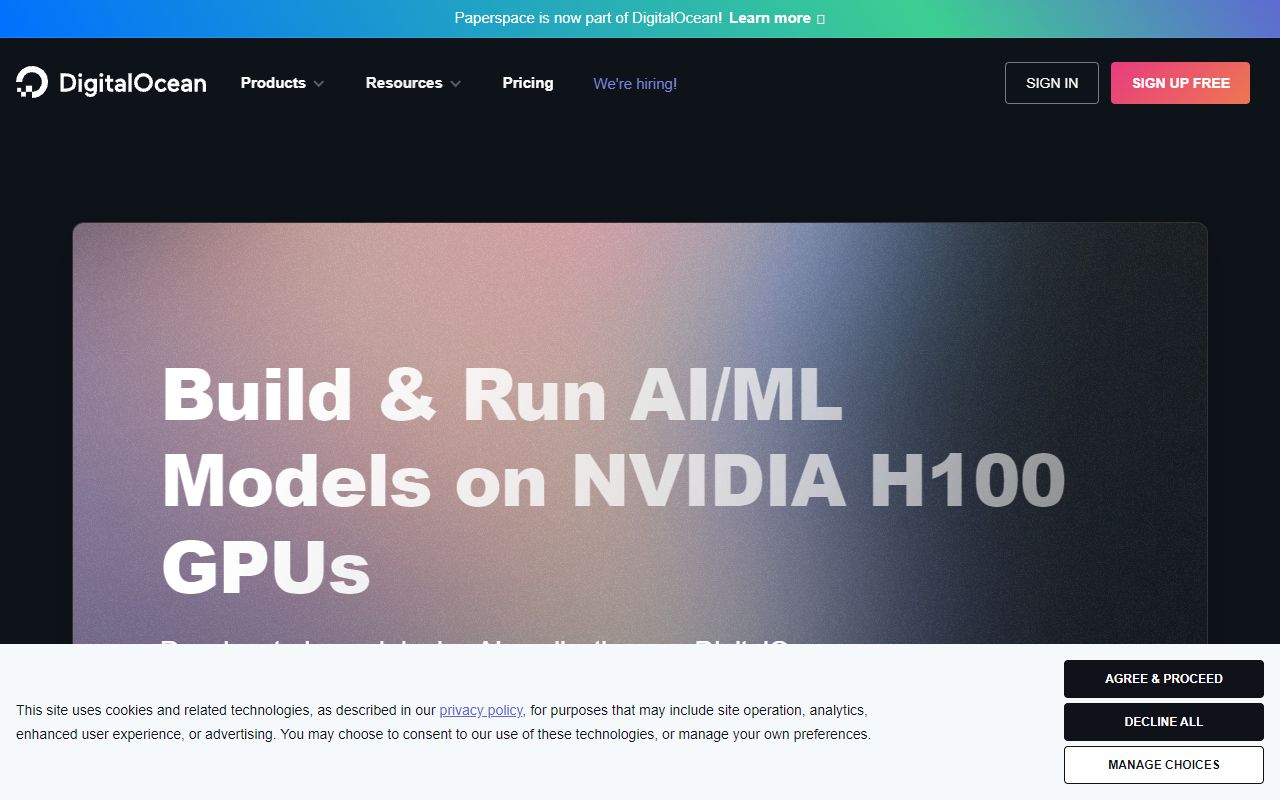Reject cookies with DECLINE ALL
The image size is (1280, 800).
click(x=1163, y=722)
